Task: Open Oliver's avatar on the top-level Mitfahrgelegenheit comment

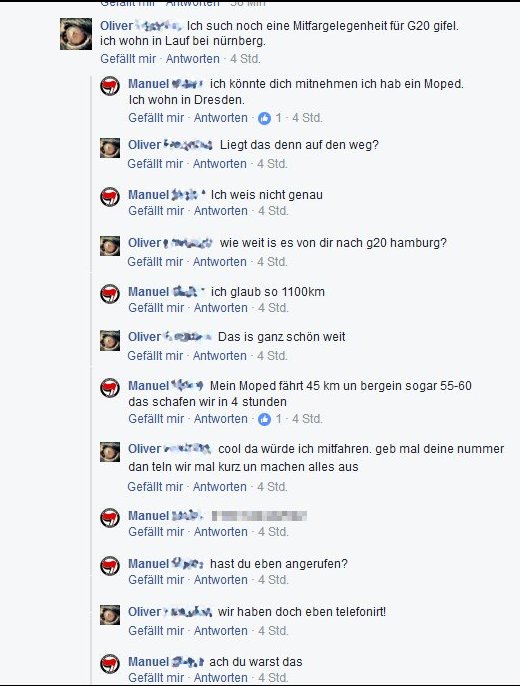Action: tap(76, 34)
